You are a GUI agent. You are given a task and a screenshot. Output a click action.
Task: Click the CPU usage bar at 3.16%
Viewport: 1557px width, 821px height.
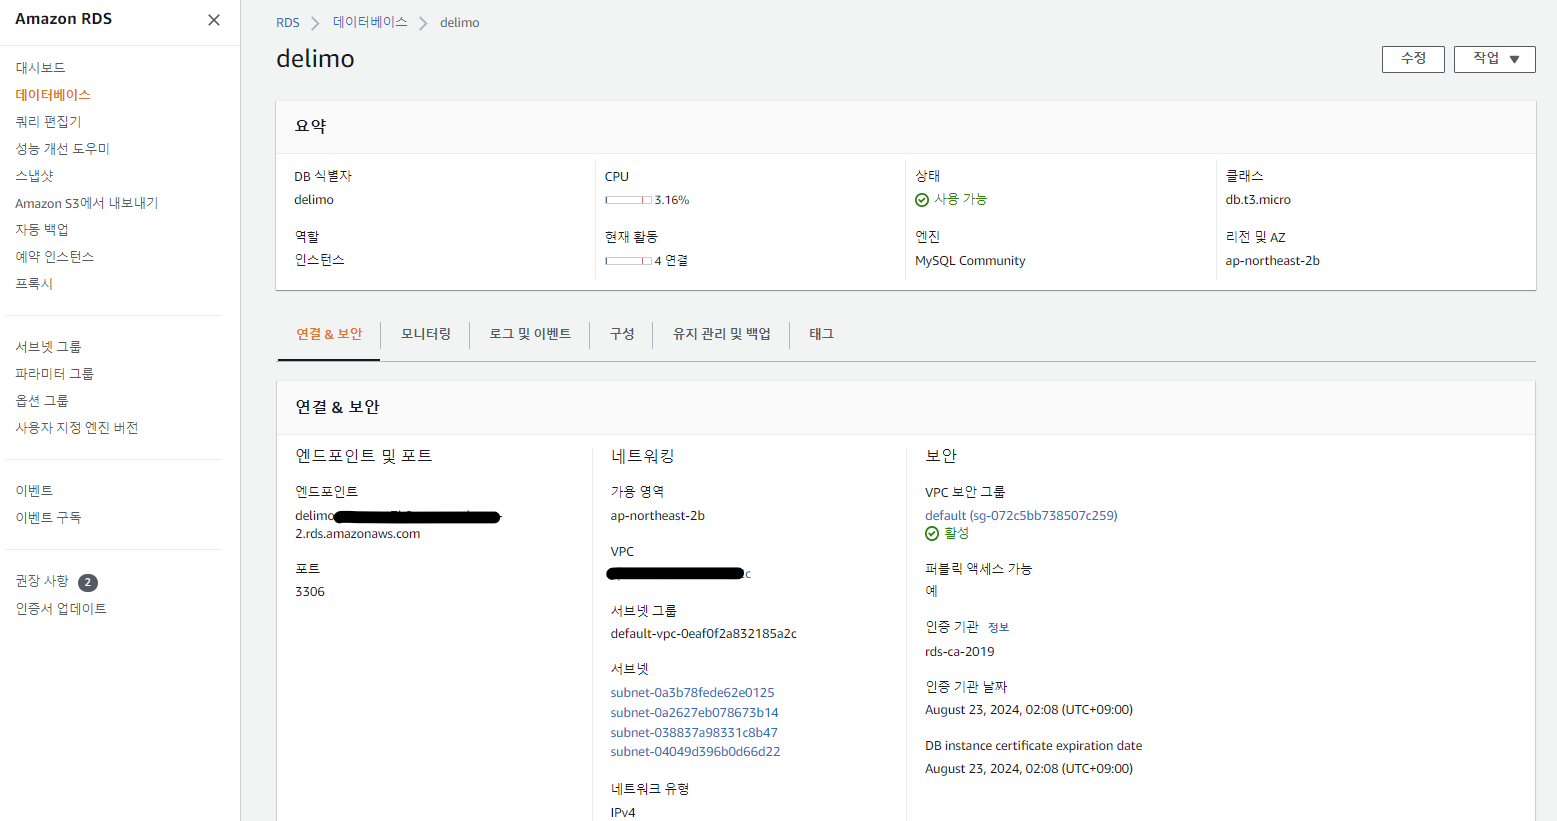(628, 200)
